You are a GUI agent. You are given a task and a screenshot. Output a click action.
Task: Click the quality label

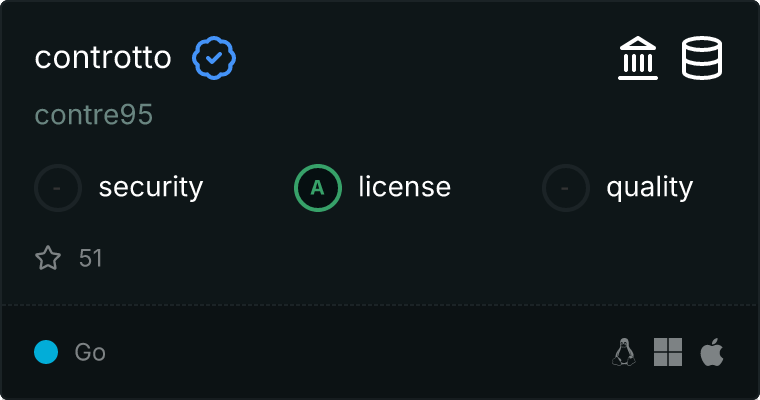[649, 187]
